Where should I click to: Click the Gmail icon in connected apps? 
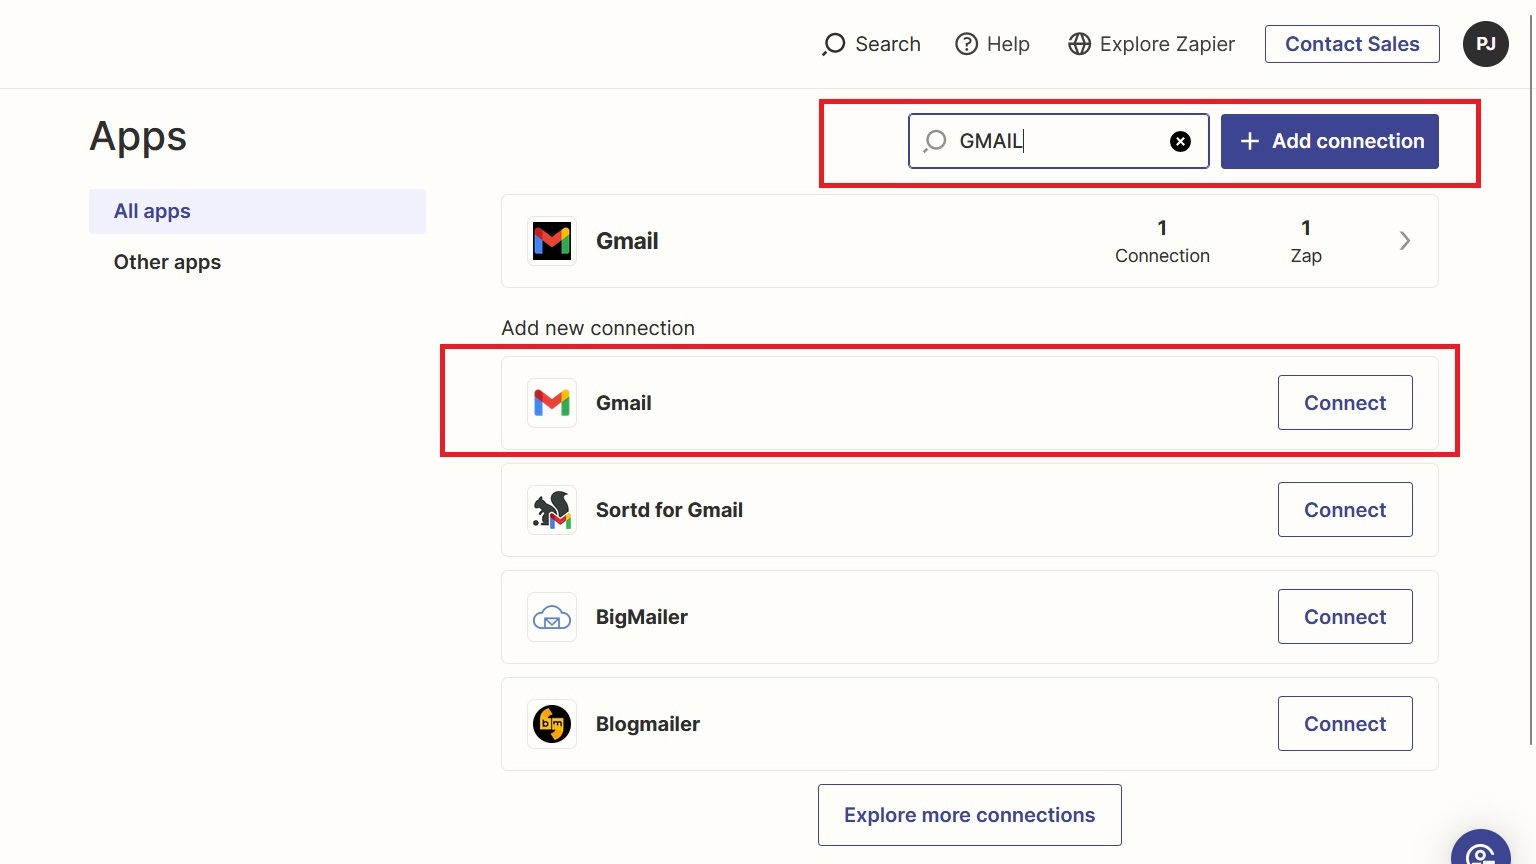[552, 241]
